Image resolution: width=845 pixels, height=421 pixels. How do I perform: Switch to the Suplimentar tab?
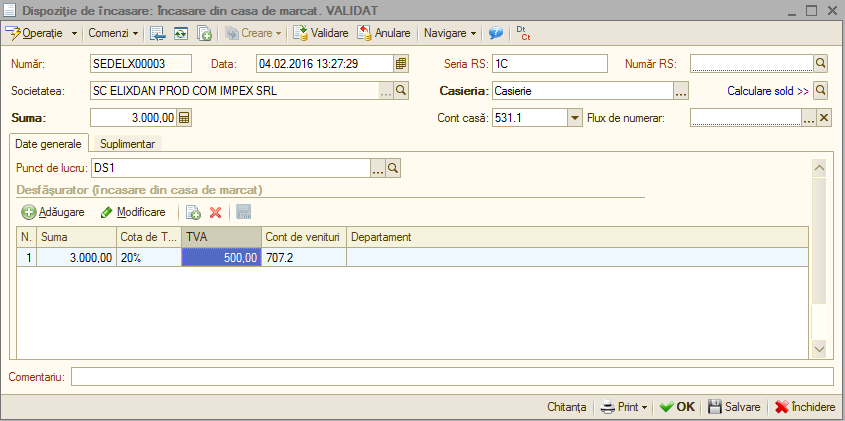coord(128,144)
